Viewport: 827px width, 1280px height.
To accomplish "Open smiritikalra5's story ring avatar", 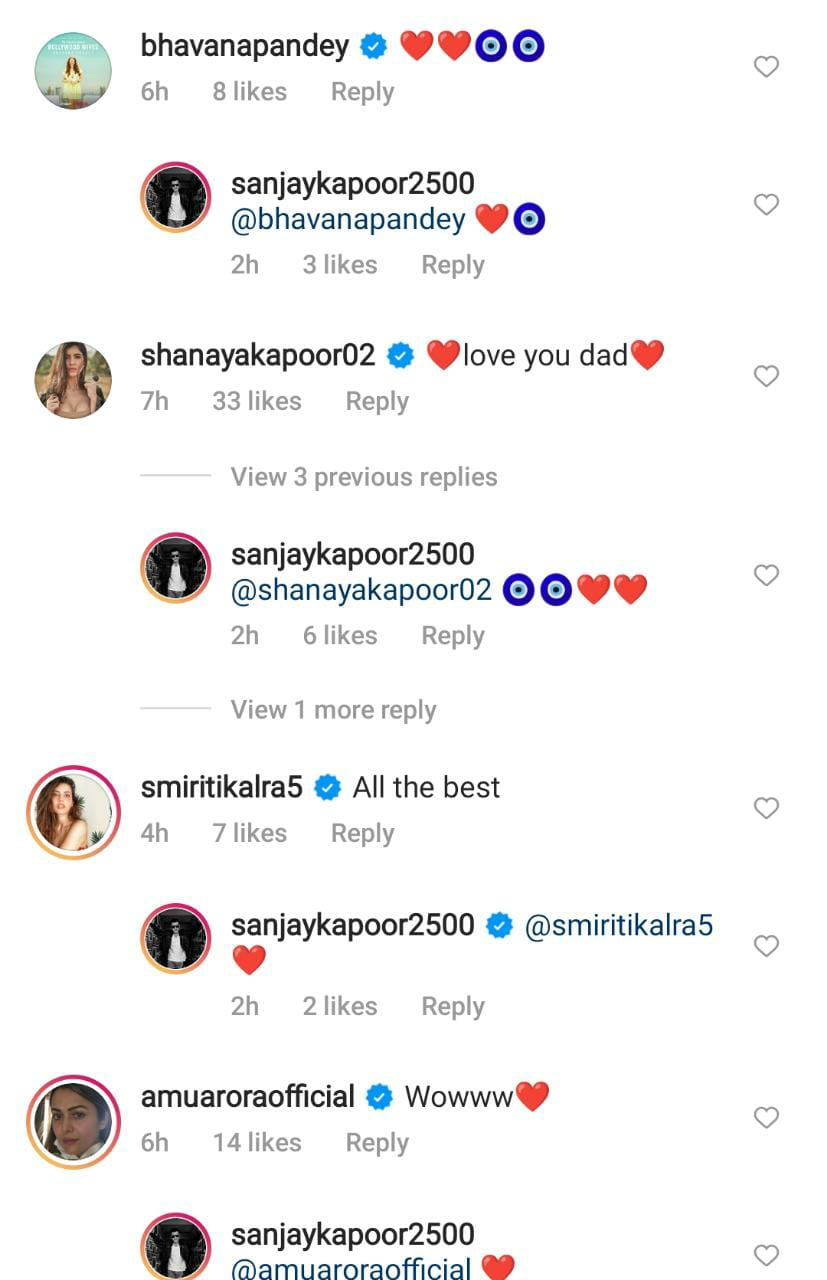I will [x=73, y=812].
